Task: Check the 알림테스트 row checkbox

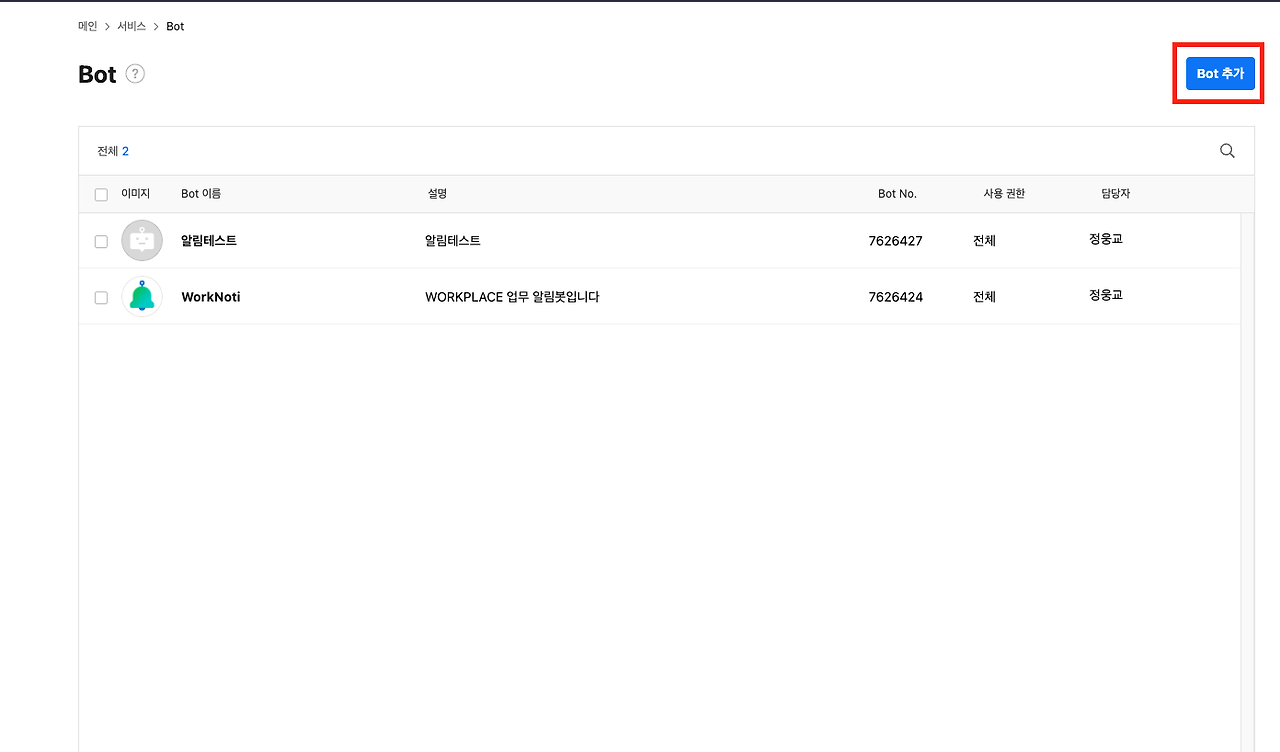Action: [101, 241]
